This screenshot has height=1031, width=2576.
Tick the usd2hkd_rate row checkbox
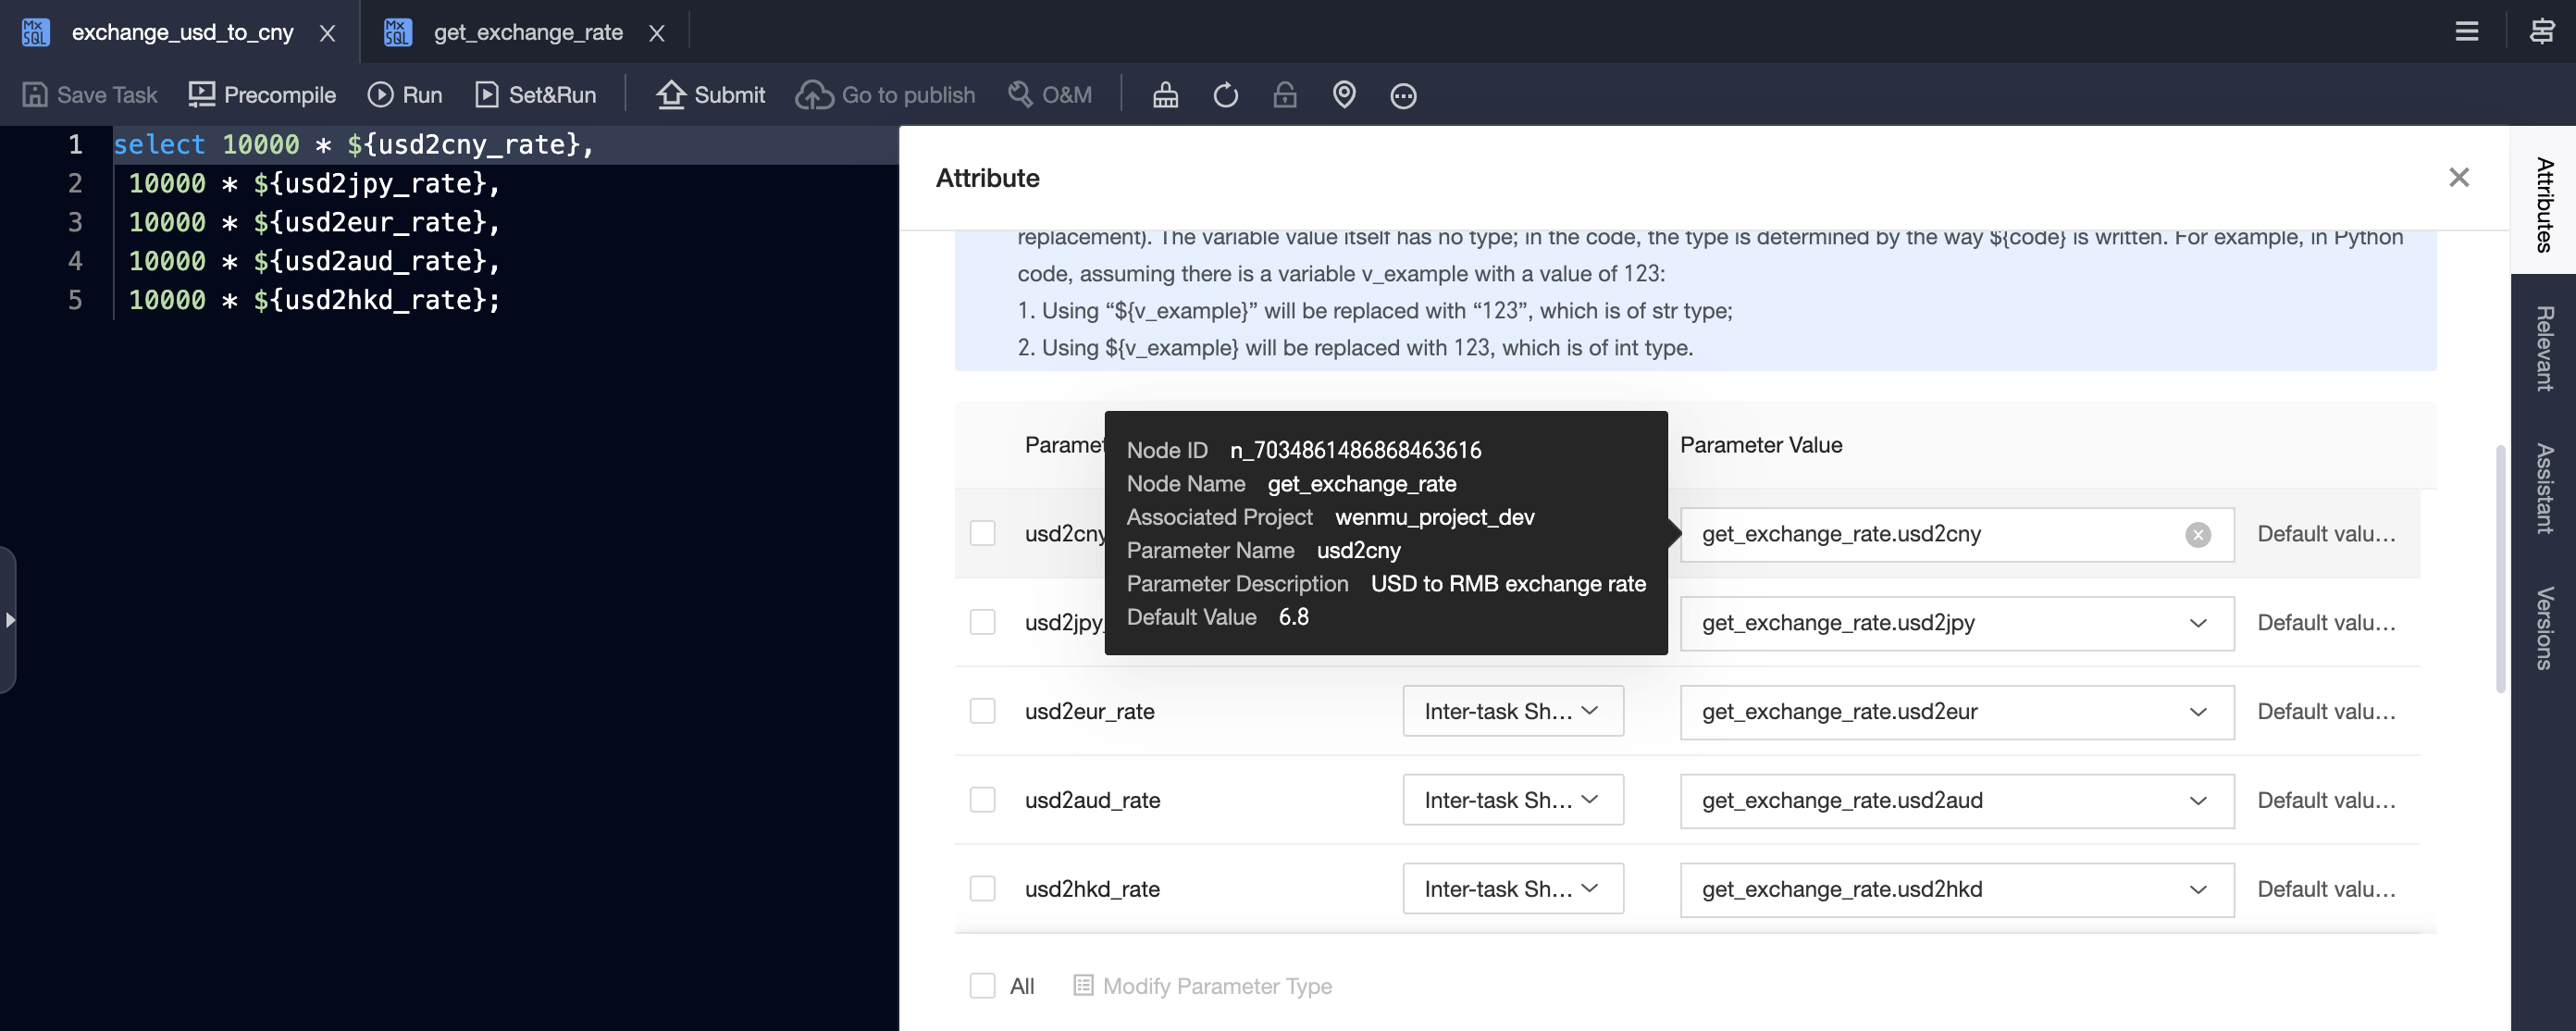pyautogui.click(x=982, y=889)
